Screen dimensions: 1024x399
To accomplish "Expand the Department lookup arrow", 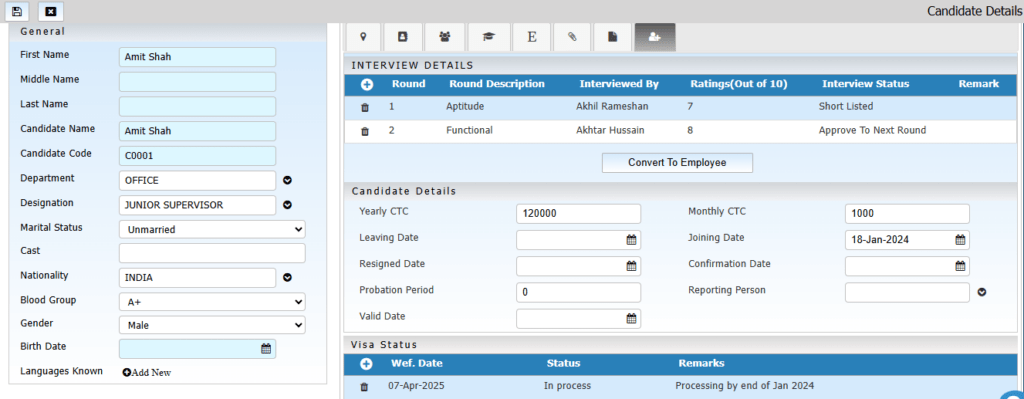I will pos(287,180).
